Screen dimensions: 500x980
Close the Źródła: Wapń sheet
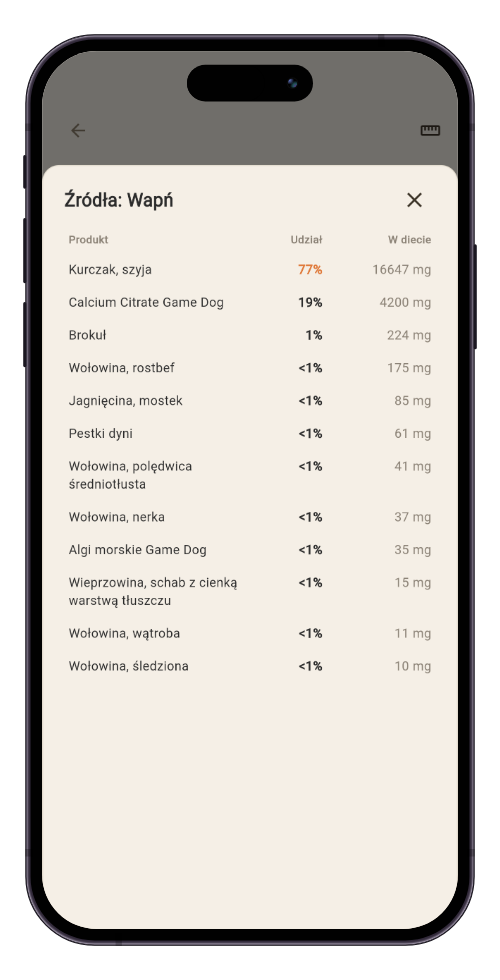point(414,200)
